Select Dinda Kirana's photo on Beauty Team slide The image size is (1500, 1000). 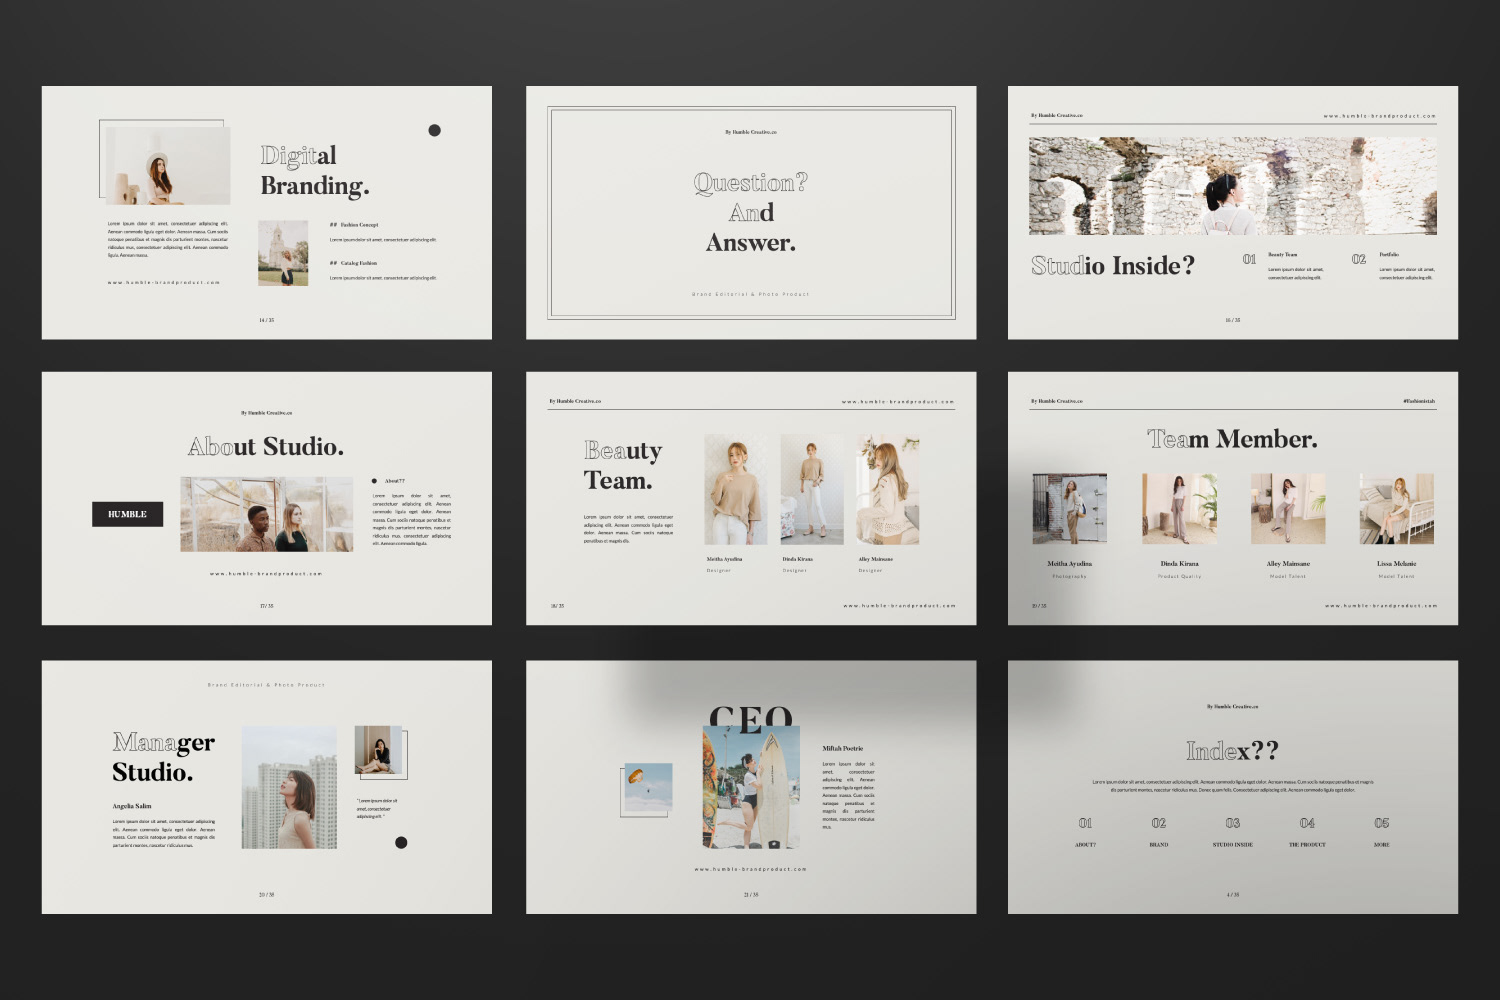[x=812, y=489]
